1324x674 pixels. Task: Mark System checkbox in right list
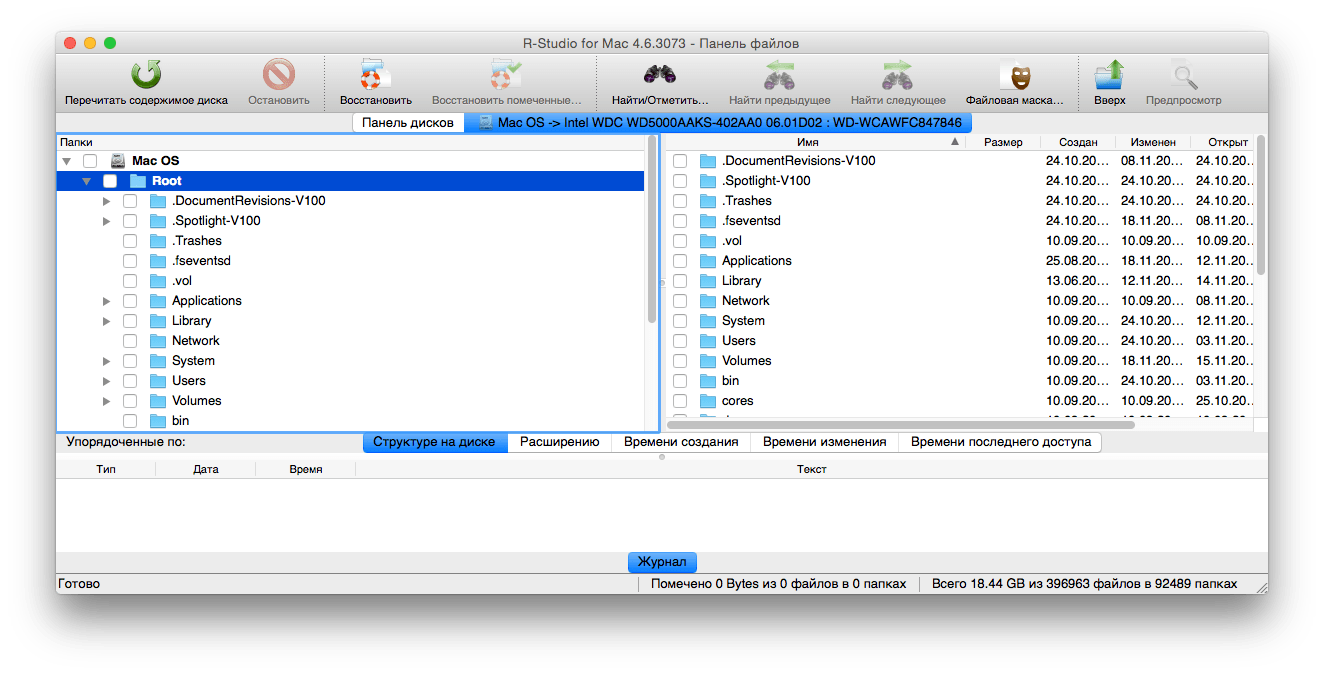click(680, 321)
